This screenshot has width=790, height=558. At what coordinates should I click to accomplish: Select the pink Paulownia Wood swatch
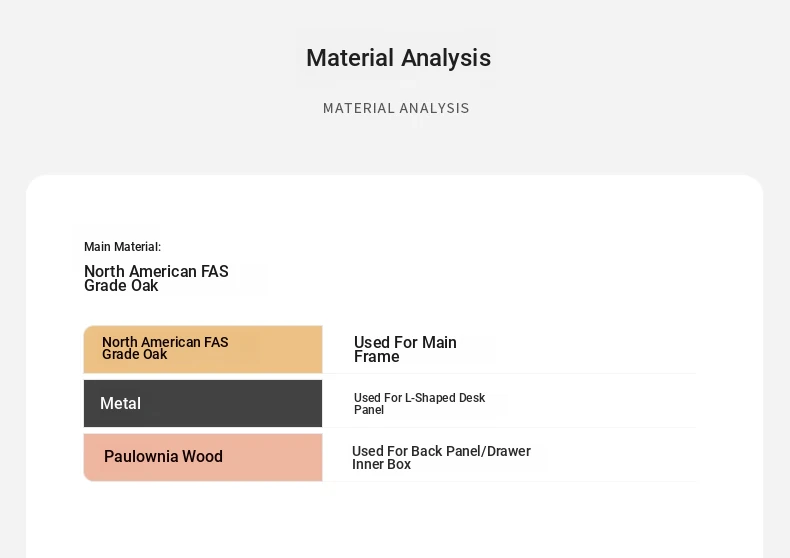pos(203,457)
